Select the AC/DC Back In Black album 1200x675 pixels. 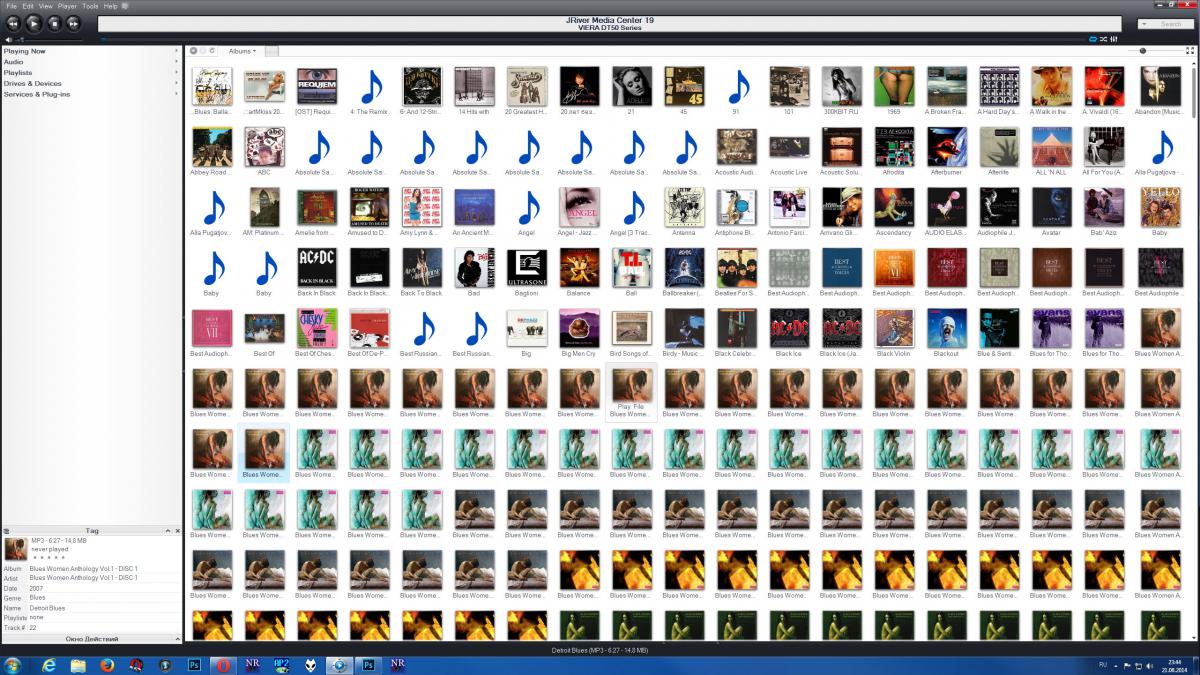(x=317, y=268)
